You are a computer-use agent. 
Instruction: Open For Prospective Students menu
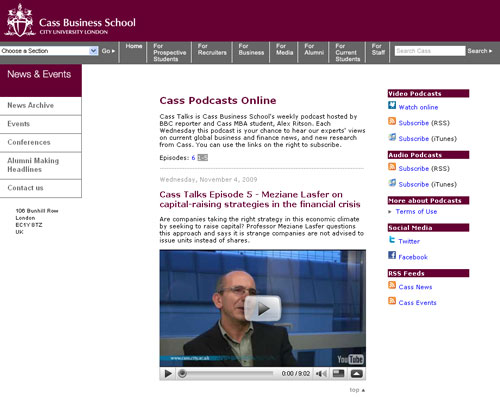169,52
